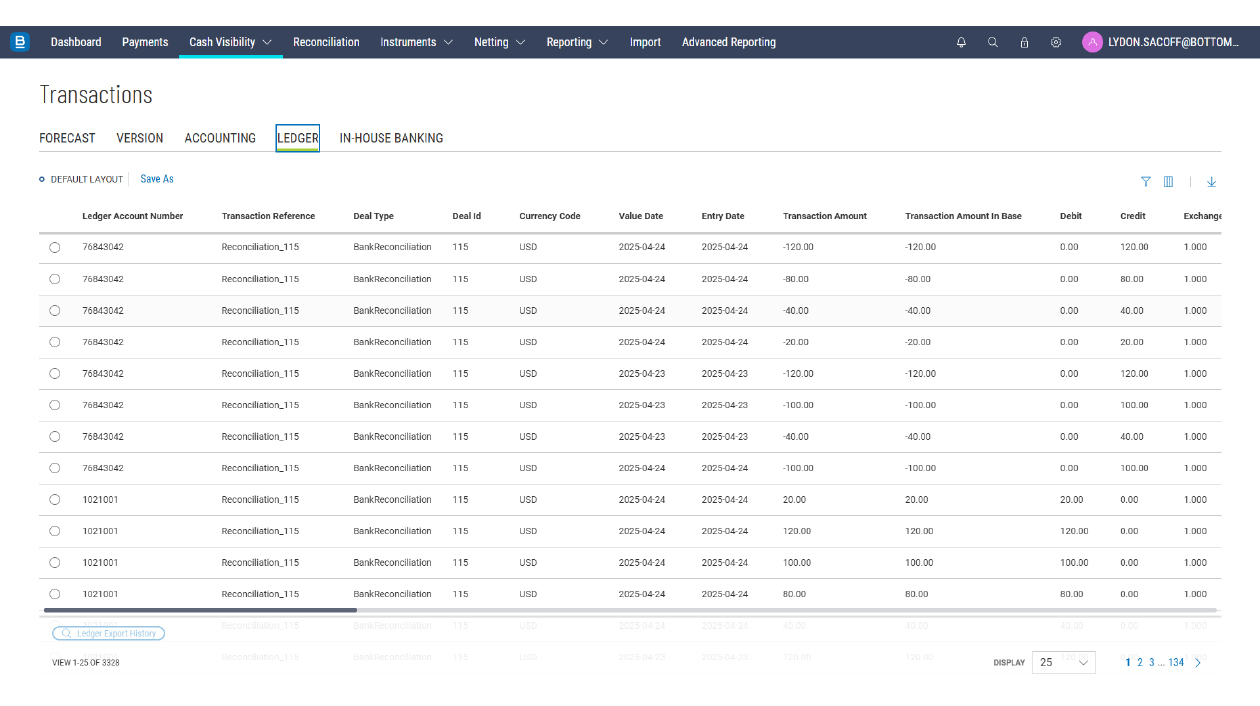The width and height of the screenshot is (1260, 706).
Task: Click the Save As link
Action: point(157,179)
